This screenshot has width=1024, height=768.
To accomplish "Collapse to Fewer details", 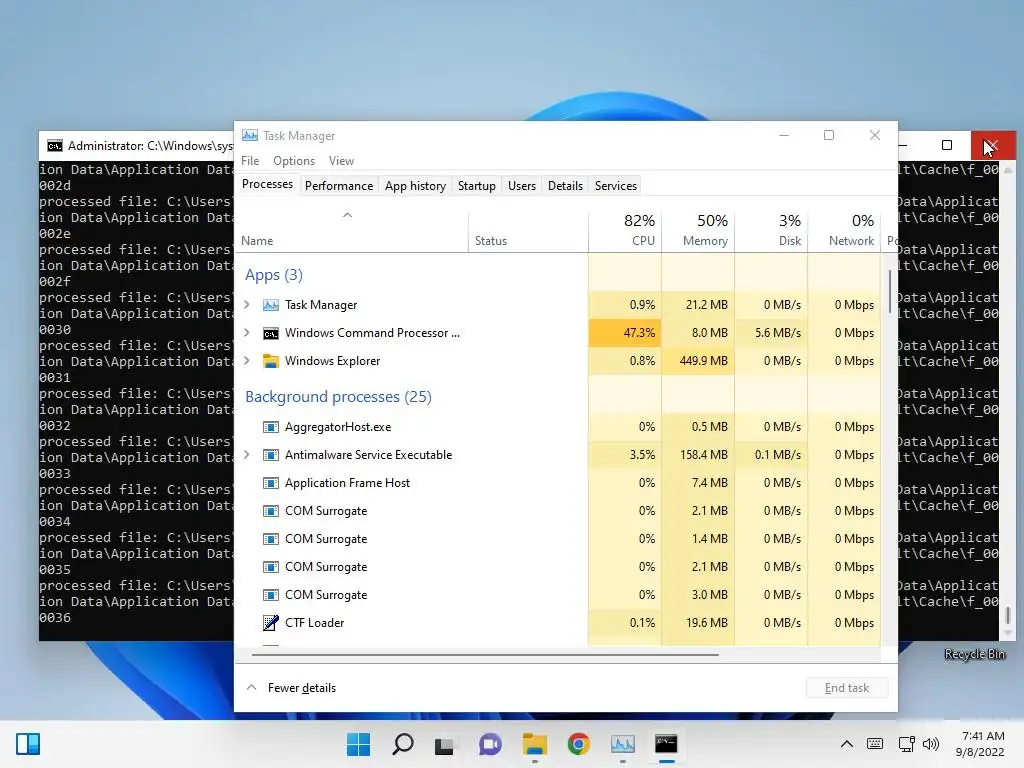I will coord(291,688).
